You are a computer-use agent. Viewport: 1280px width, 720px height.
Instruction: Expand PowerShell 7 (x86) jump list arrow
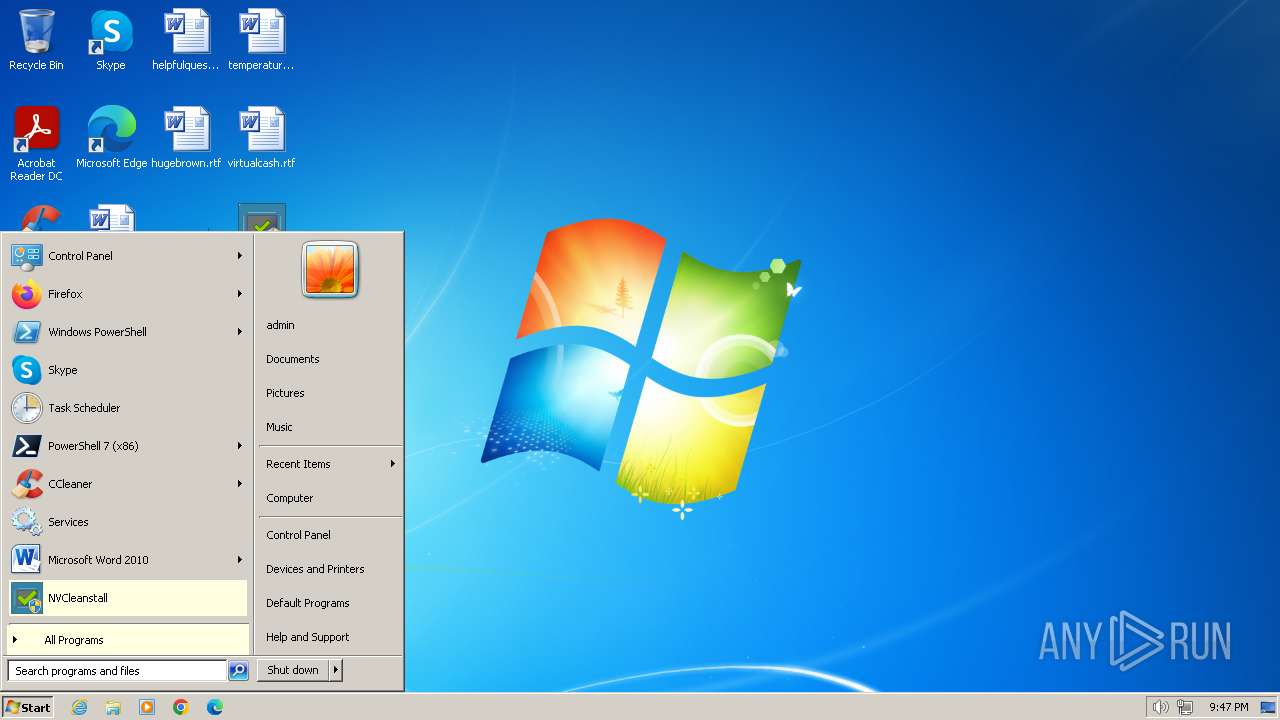click(x=240, y=446)
